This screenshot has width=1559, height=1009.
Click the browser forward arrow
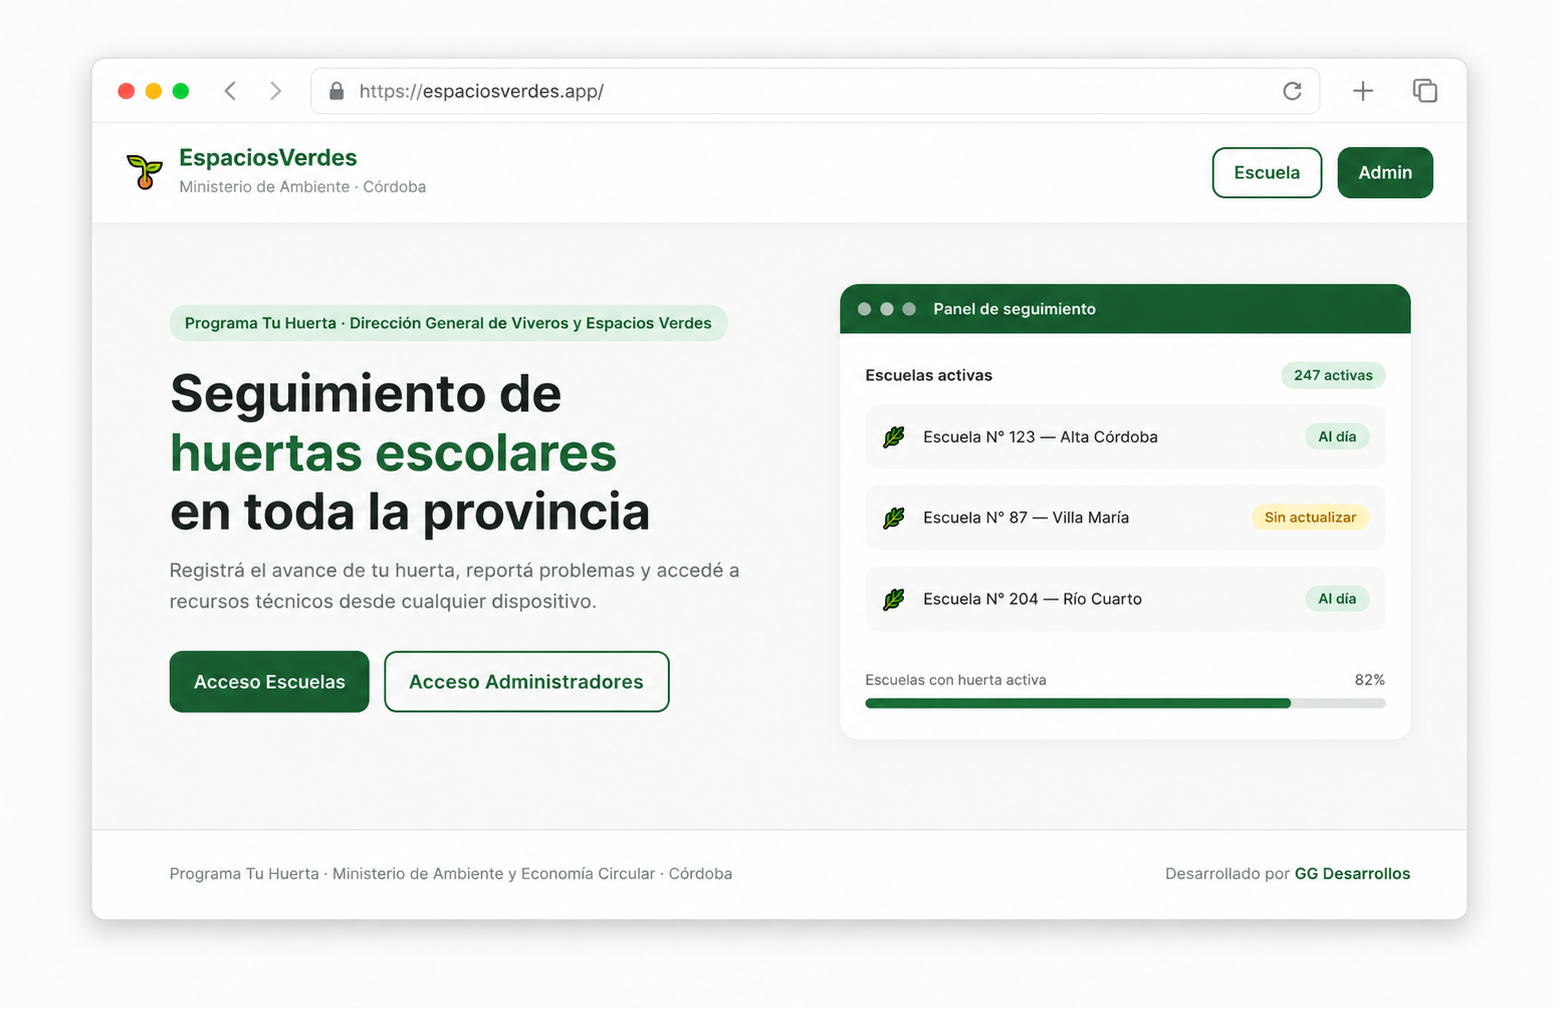pyautogui.click(x=276, y=91)
